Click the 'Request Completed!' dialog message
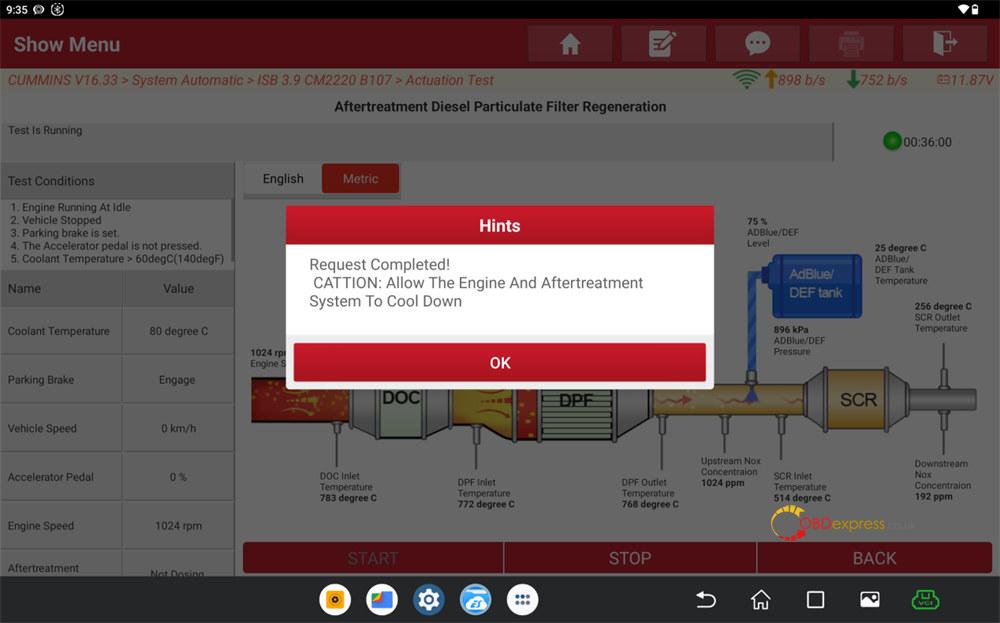 click(x=379, y=264)
